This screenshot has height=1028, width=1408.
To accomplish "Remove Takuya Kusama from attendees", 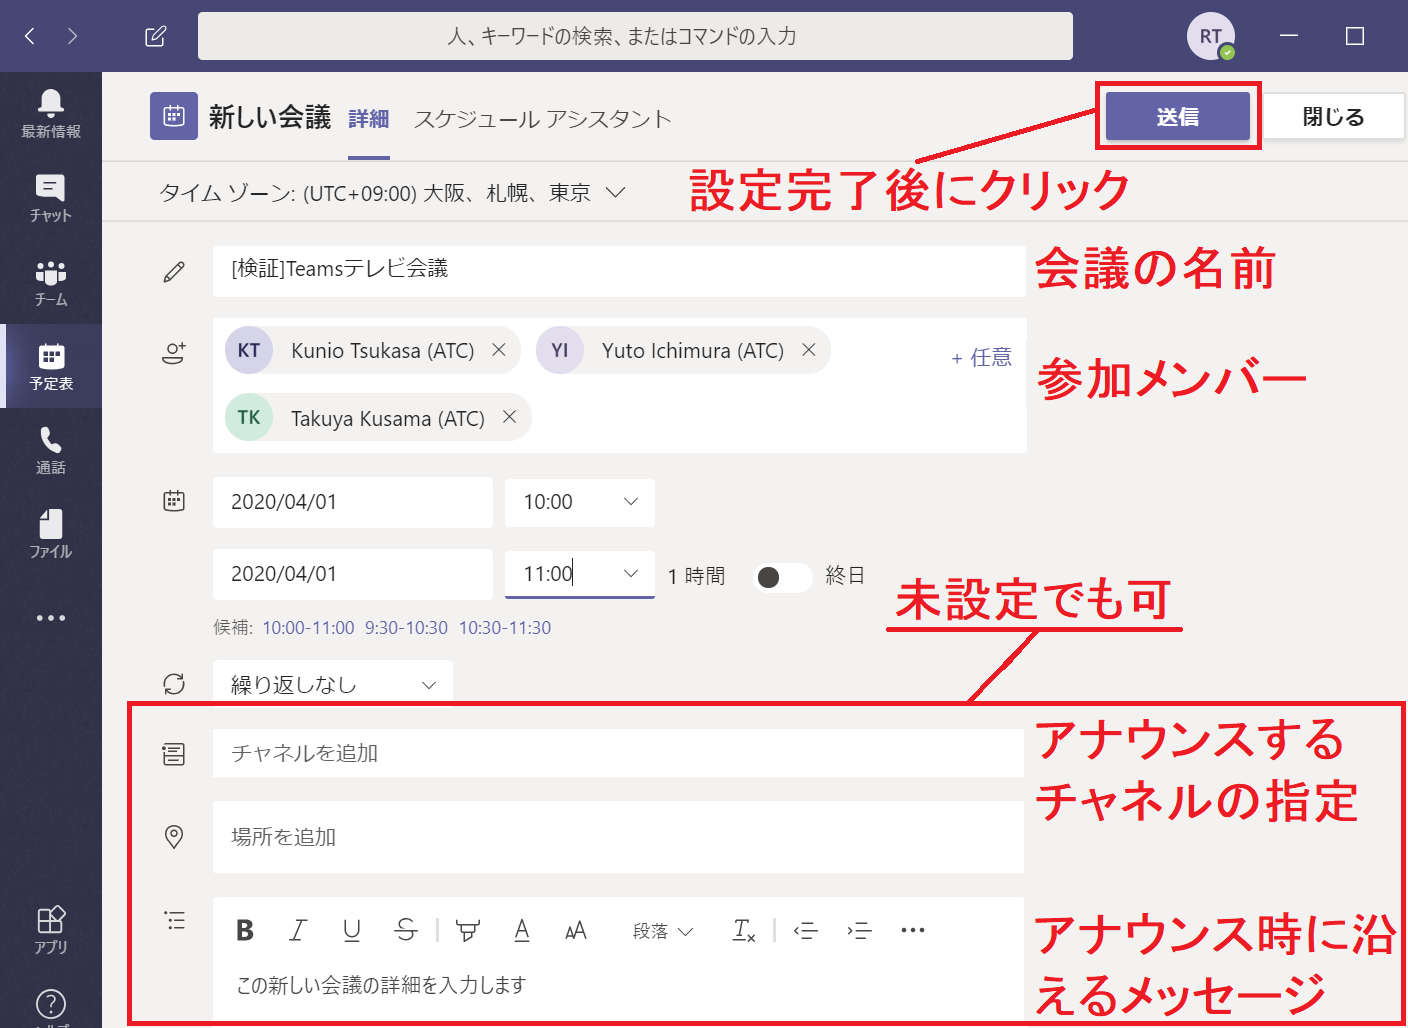I will coord(510,417).
